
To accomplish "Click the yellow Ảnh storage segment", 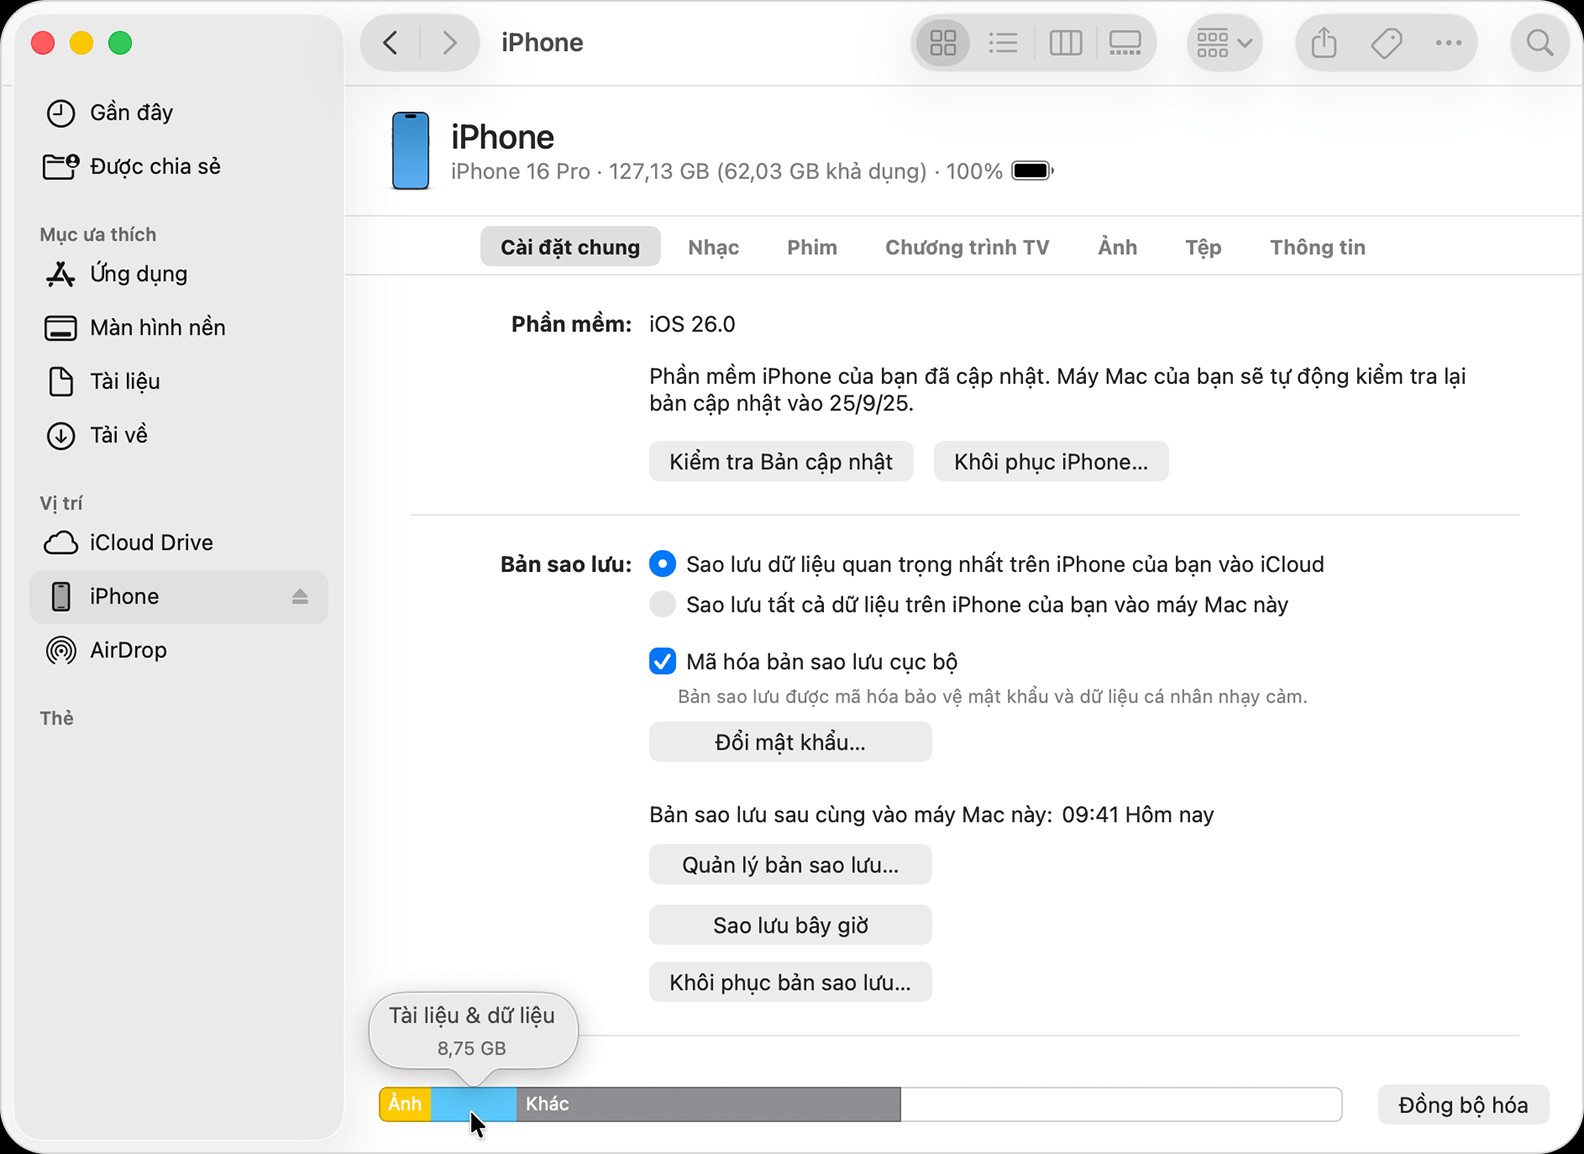I will tap(405, 1104).
